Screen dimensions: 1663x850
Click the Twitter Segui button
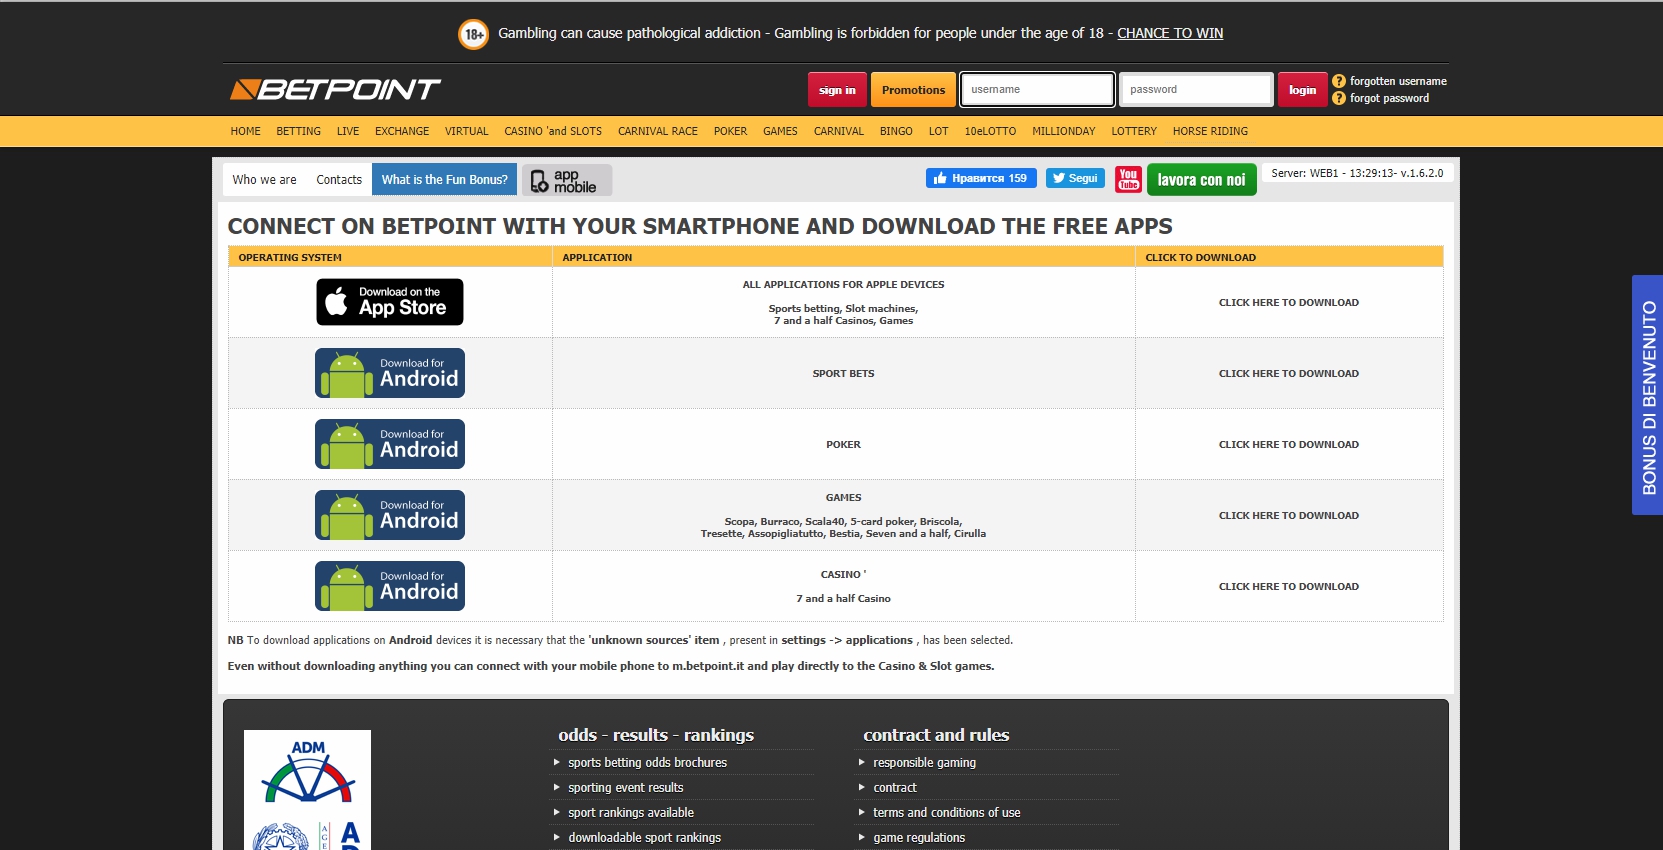click(x=1075, y=178)
